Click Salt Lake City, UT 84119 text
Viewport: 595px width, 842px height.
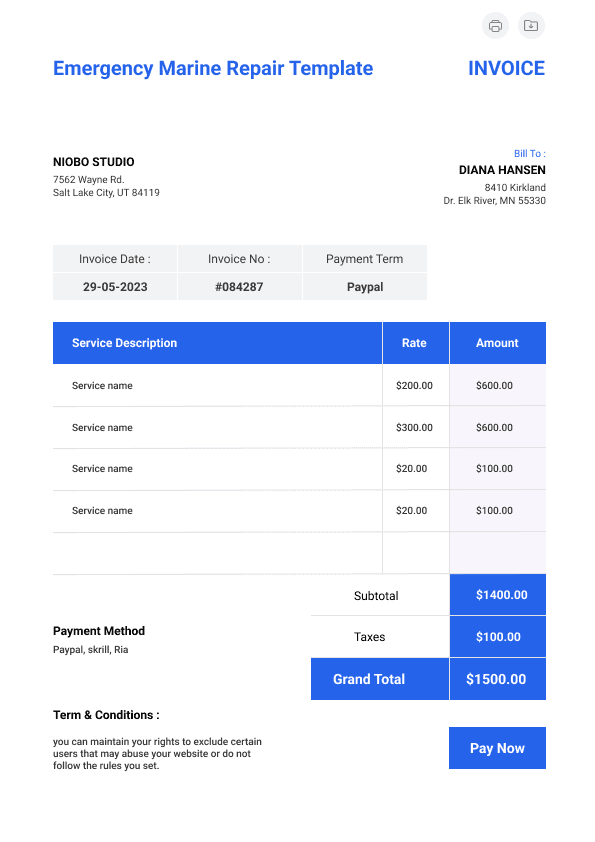point(106,193)
